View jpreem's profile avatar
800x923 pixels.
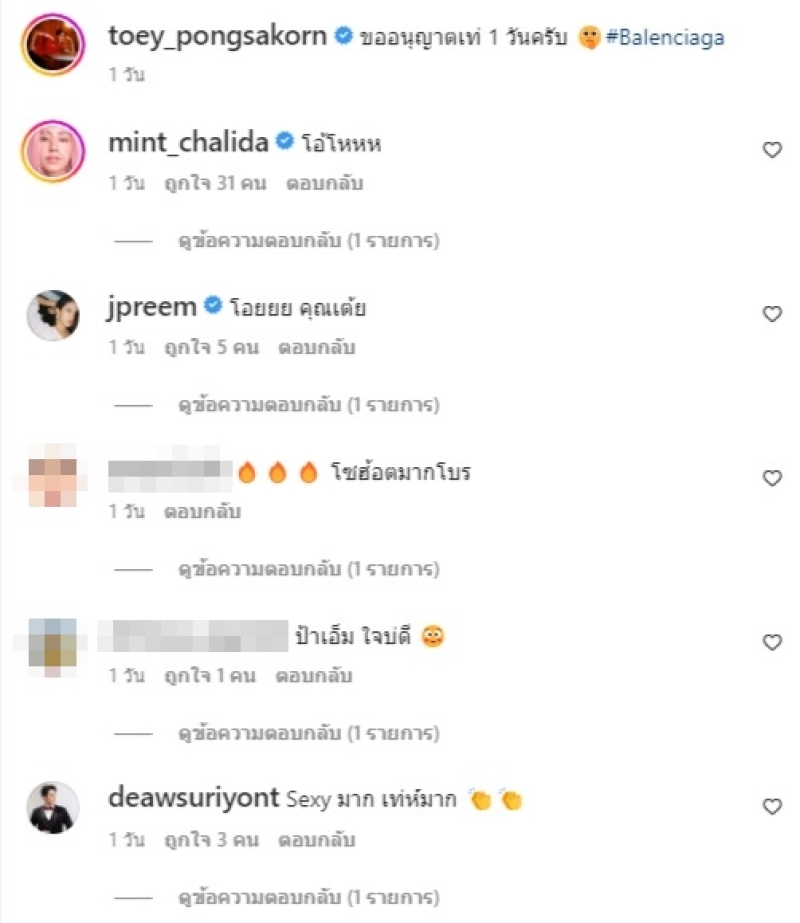(x=53, y=315)
